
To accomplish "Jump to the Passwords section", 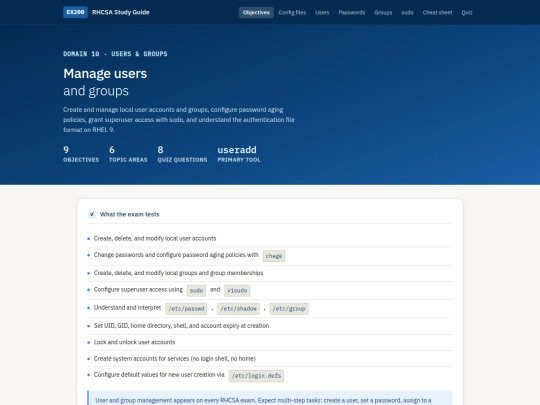I will (x=352, y=12).
